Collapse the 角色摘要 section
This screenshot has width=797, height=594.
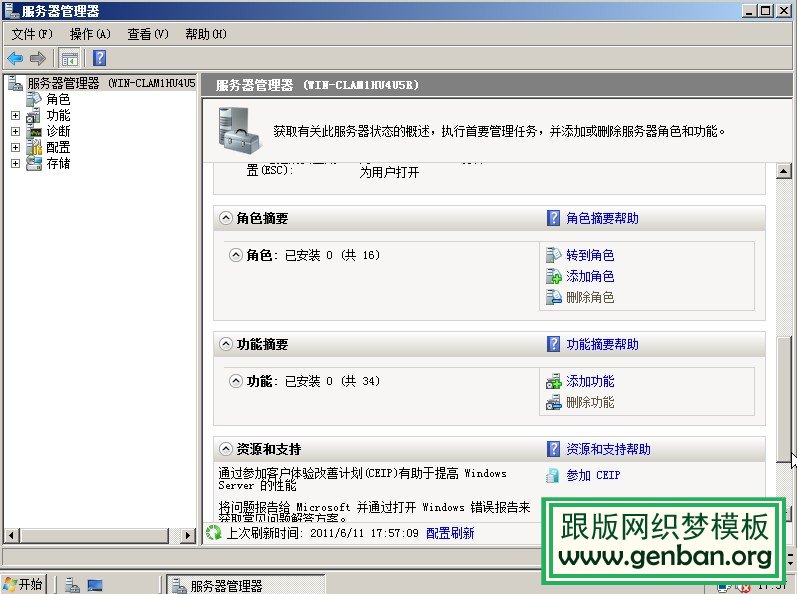pos(223,218)
